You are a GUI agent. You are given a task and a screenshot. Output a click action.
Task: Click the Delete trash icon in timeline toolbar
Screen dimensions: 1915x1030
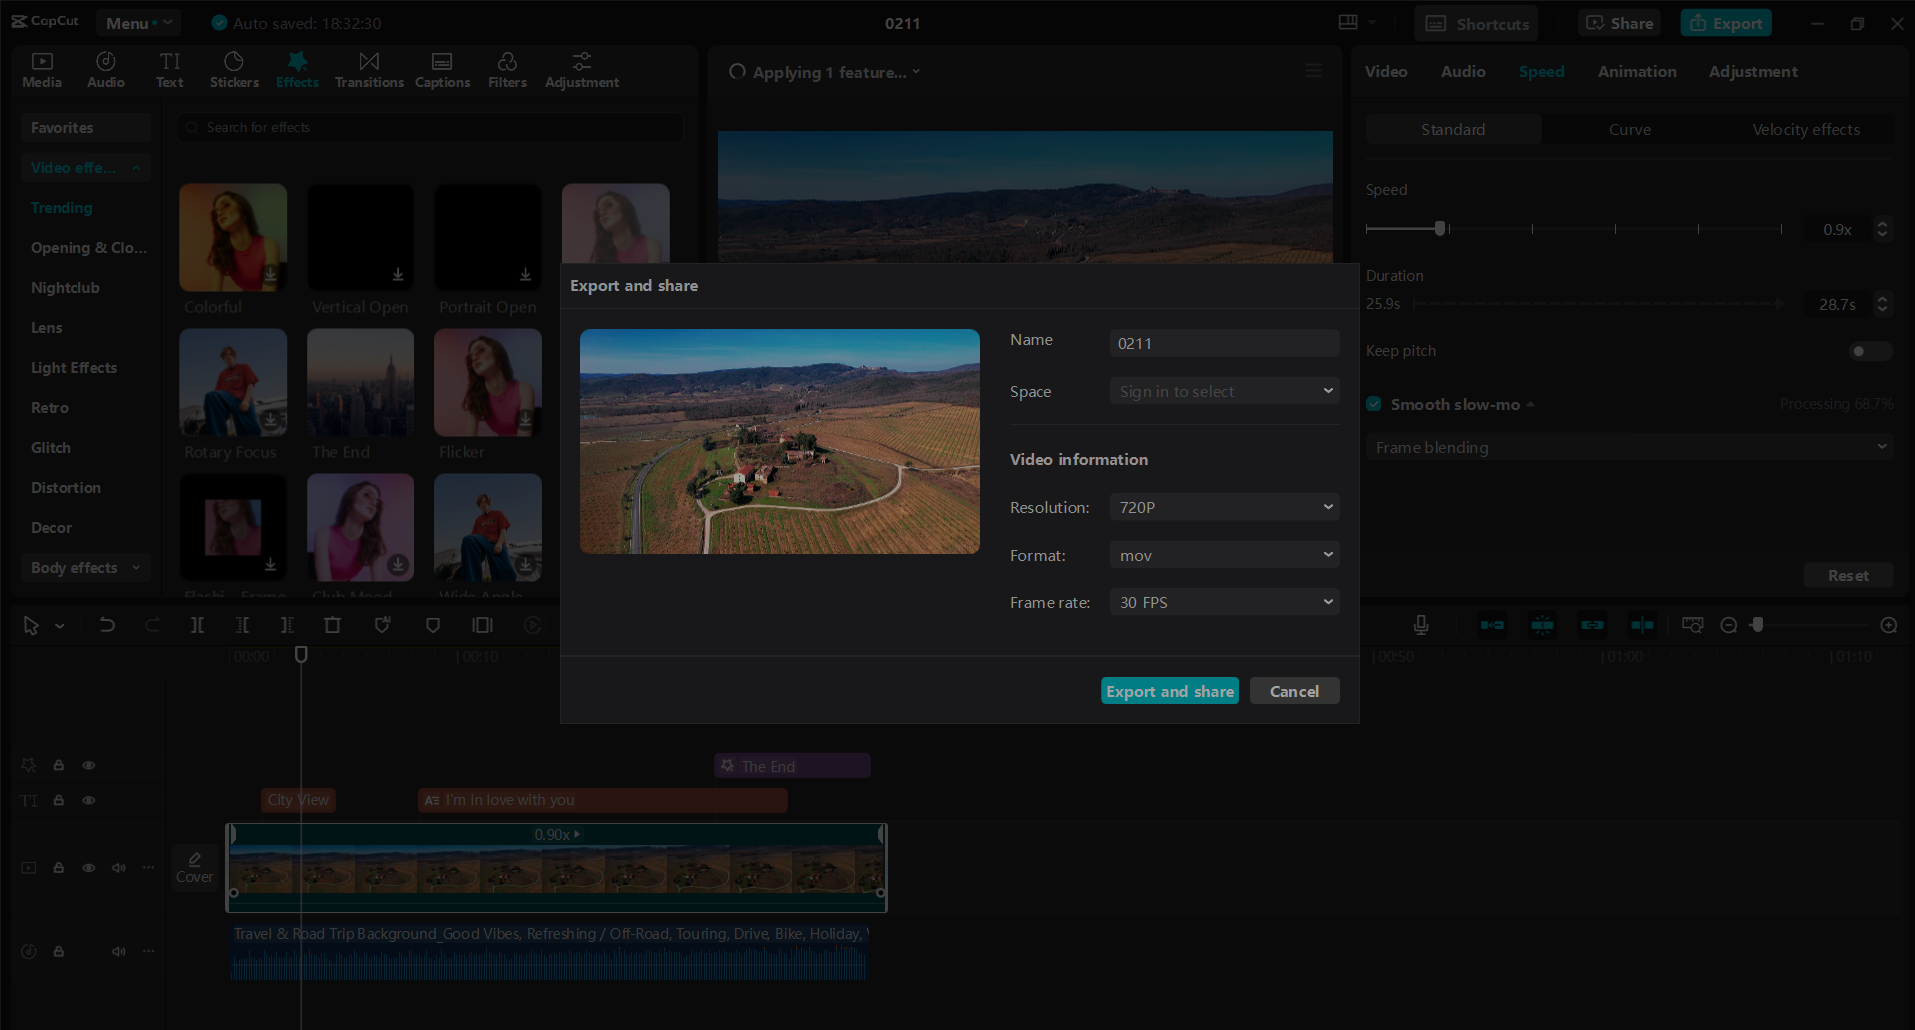coord(333,625)
